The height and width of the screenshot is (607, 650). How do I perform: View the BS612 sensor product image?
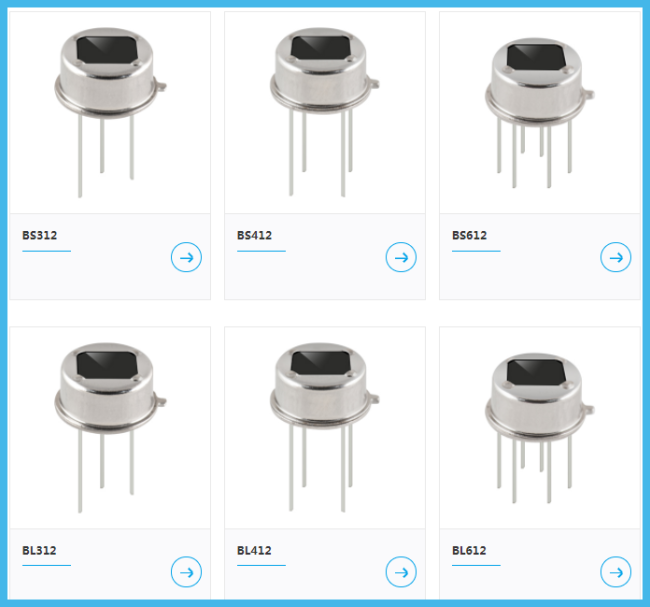click(540, 112)
